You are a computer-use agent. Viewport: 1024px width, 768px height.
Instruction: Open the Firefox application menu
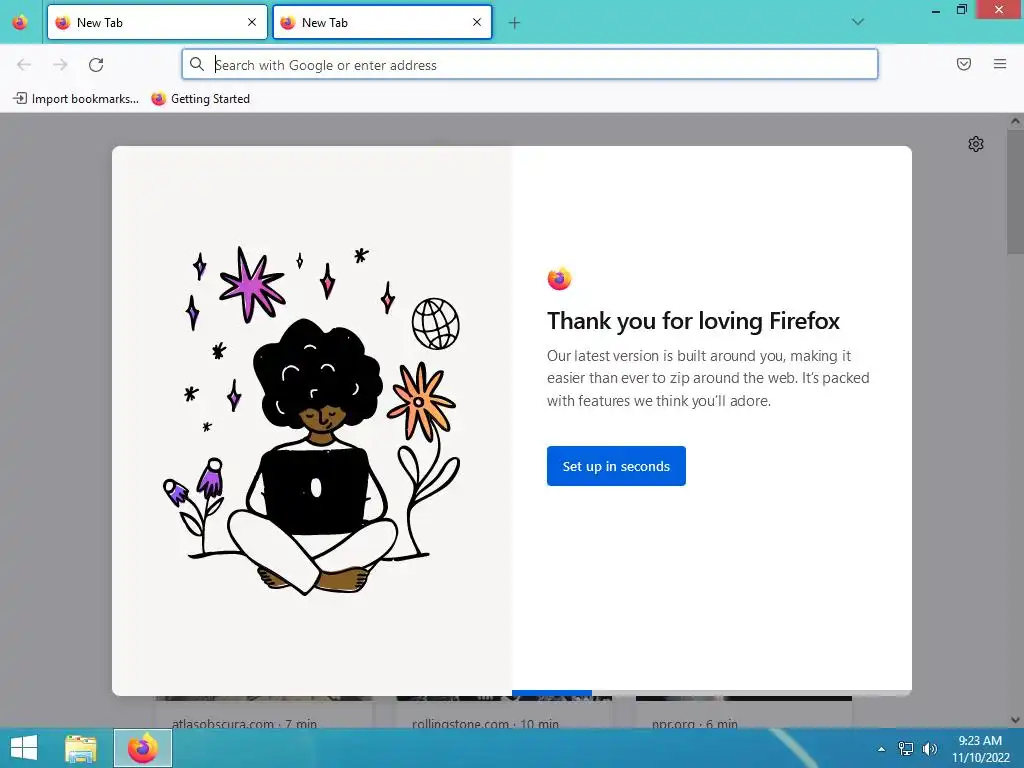1000,64
